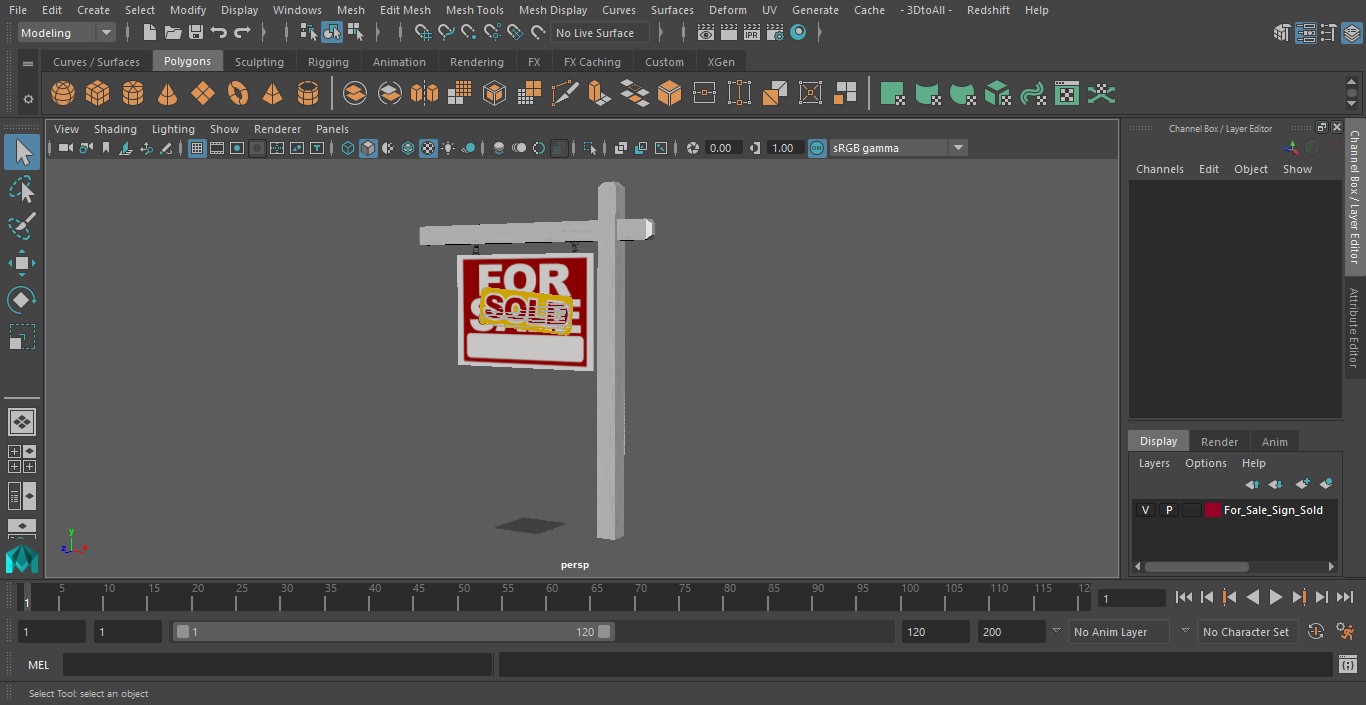This screenshot has height=705, width=1366.
Task: Select the Lasso tool in toolbox
Action: point(21,189)
